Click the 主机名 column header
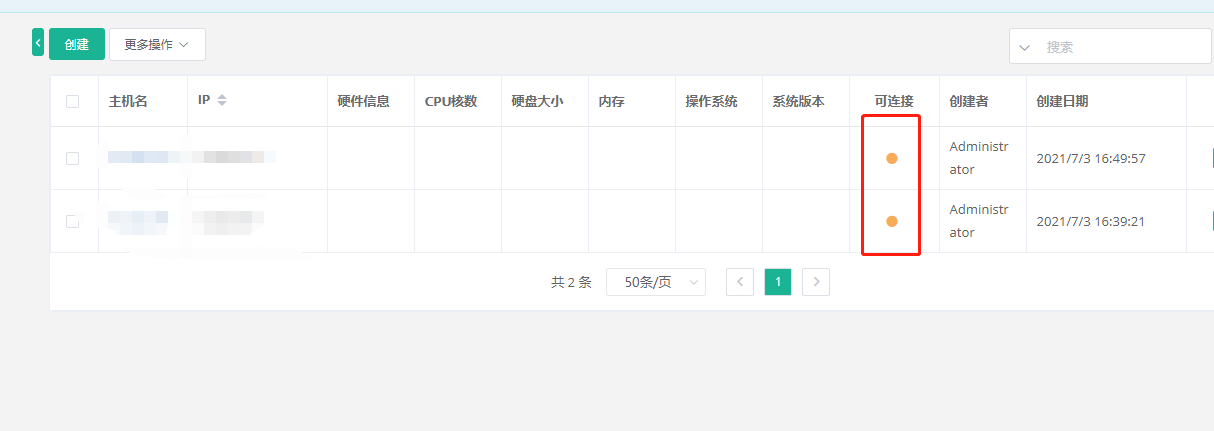1214x431 pixels. pos(128,101)
